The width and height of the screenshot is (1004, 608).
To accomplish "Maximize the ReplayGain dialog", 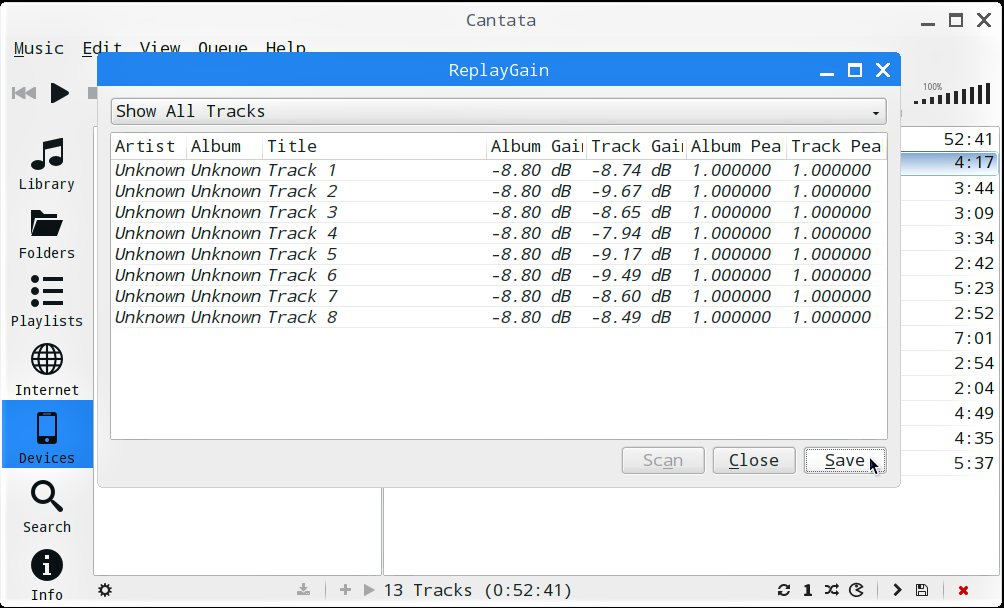I will click(855, 70).
